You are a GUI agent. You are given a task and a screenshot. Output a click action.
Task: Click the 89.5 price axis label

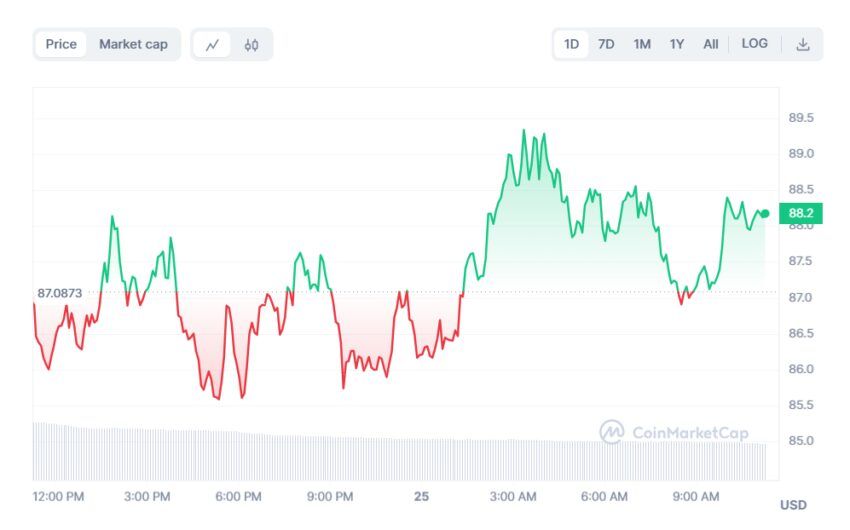click(801, 118)
